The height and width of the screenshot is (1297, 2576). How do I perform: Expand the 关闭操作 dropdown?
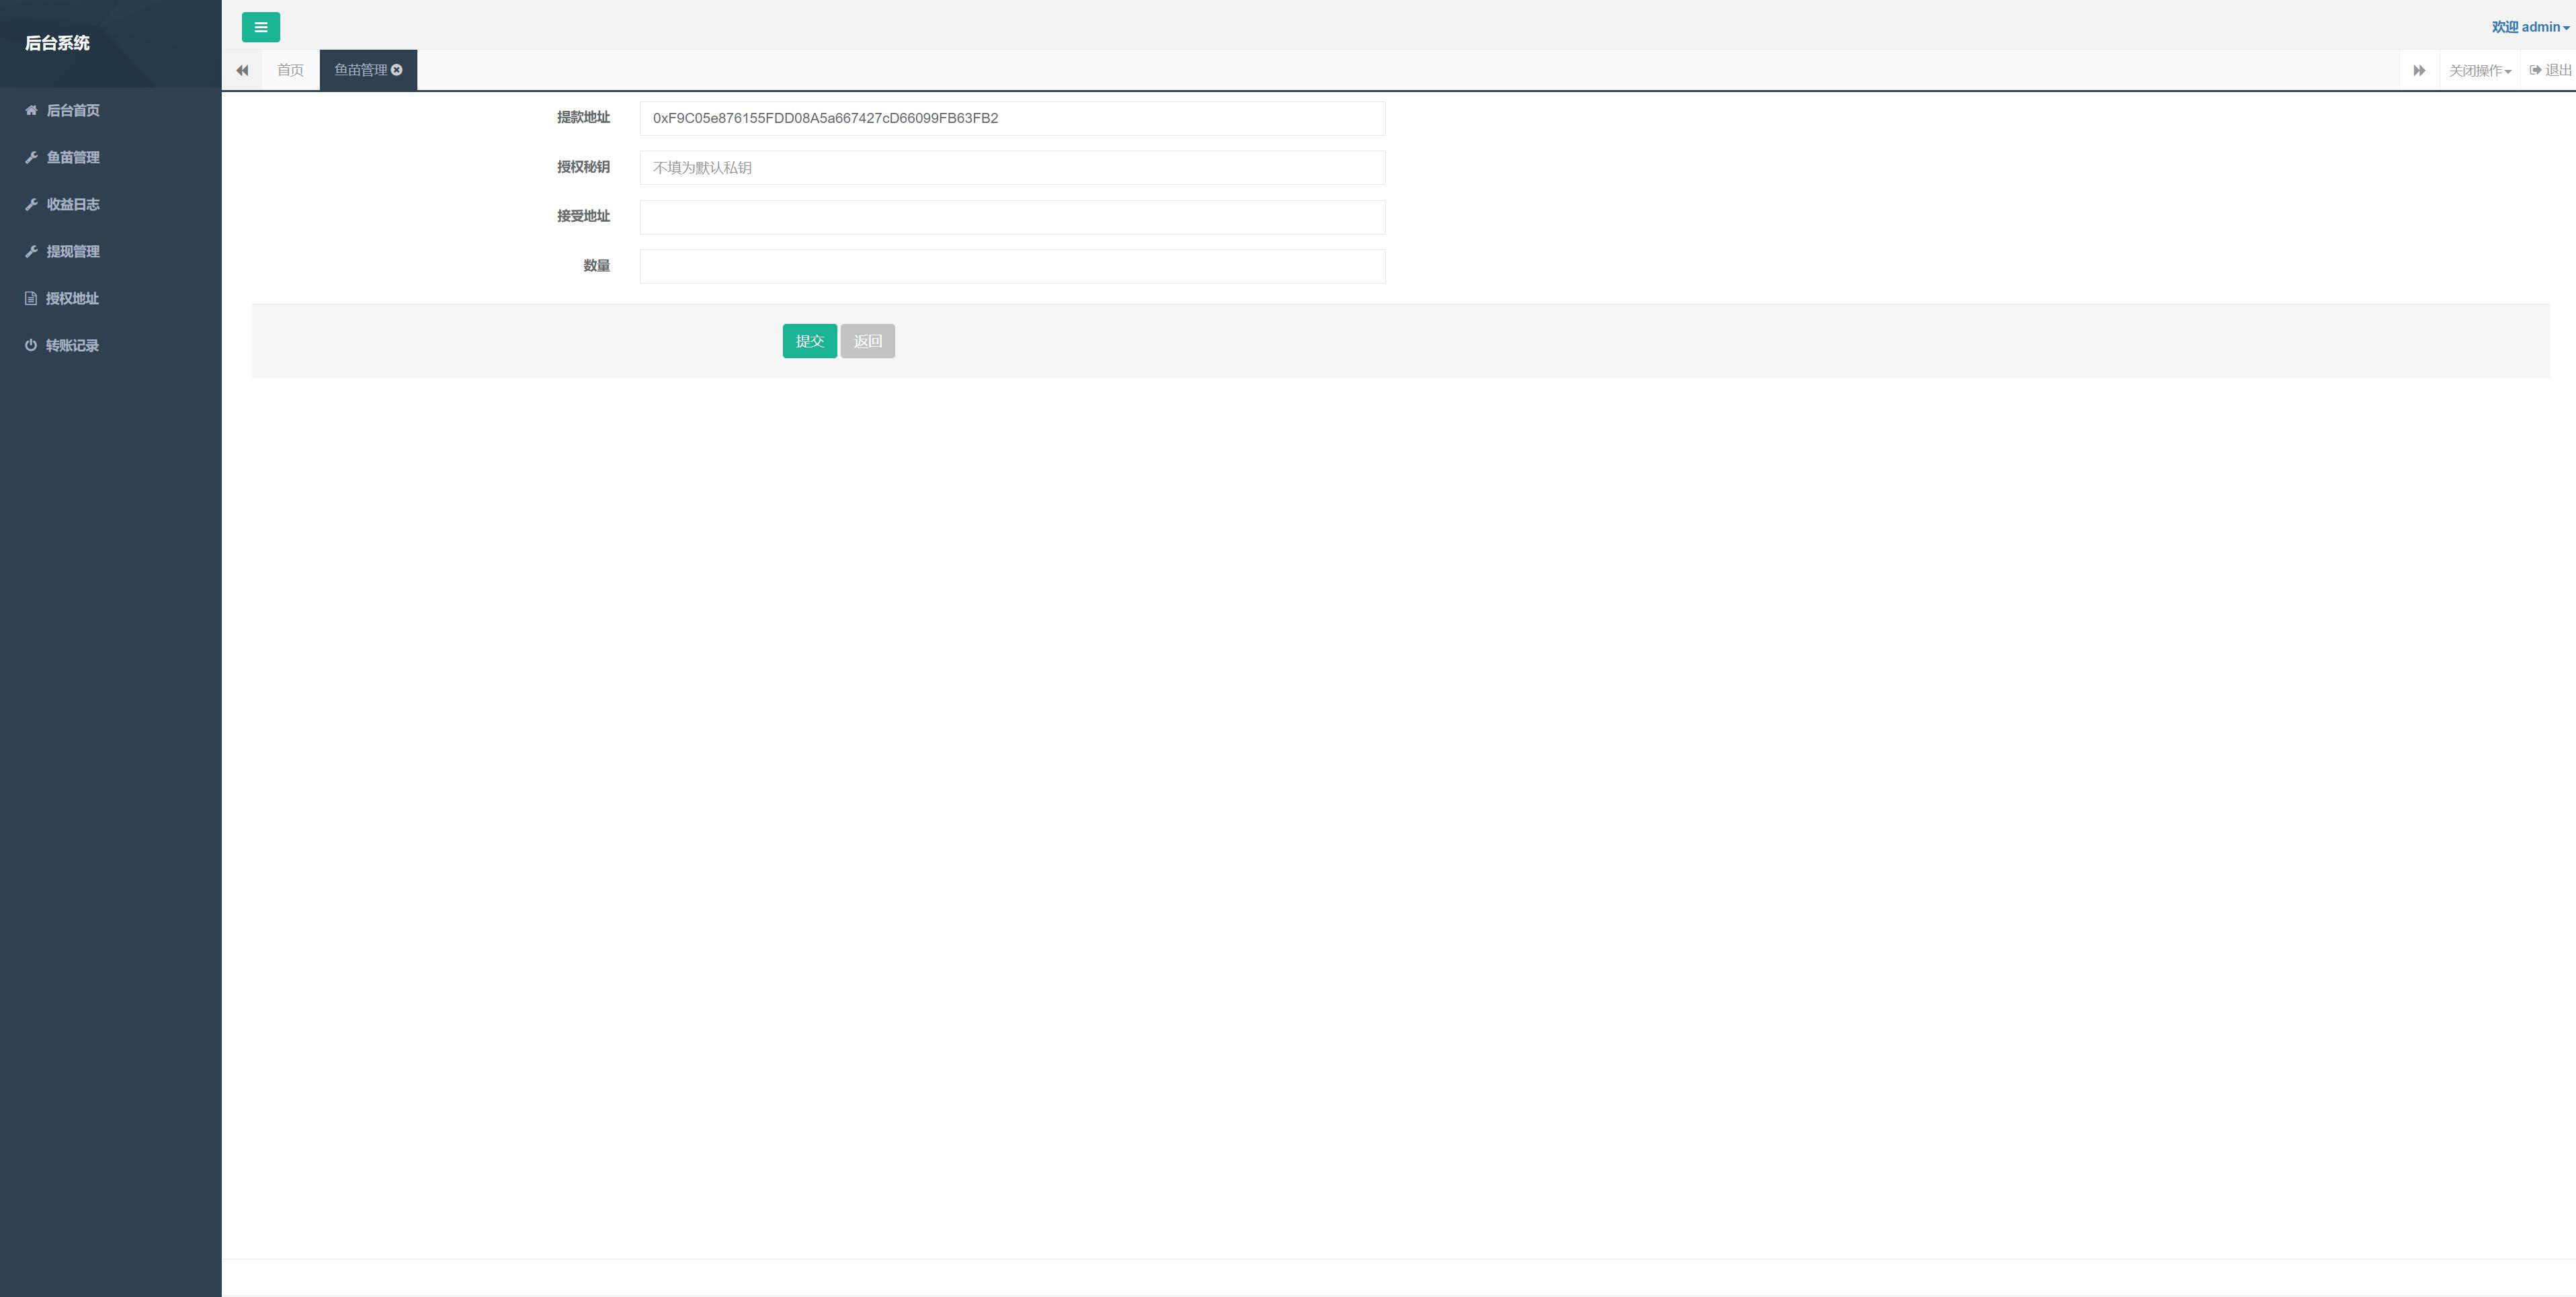[2479, 70]
